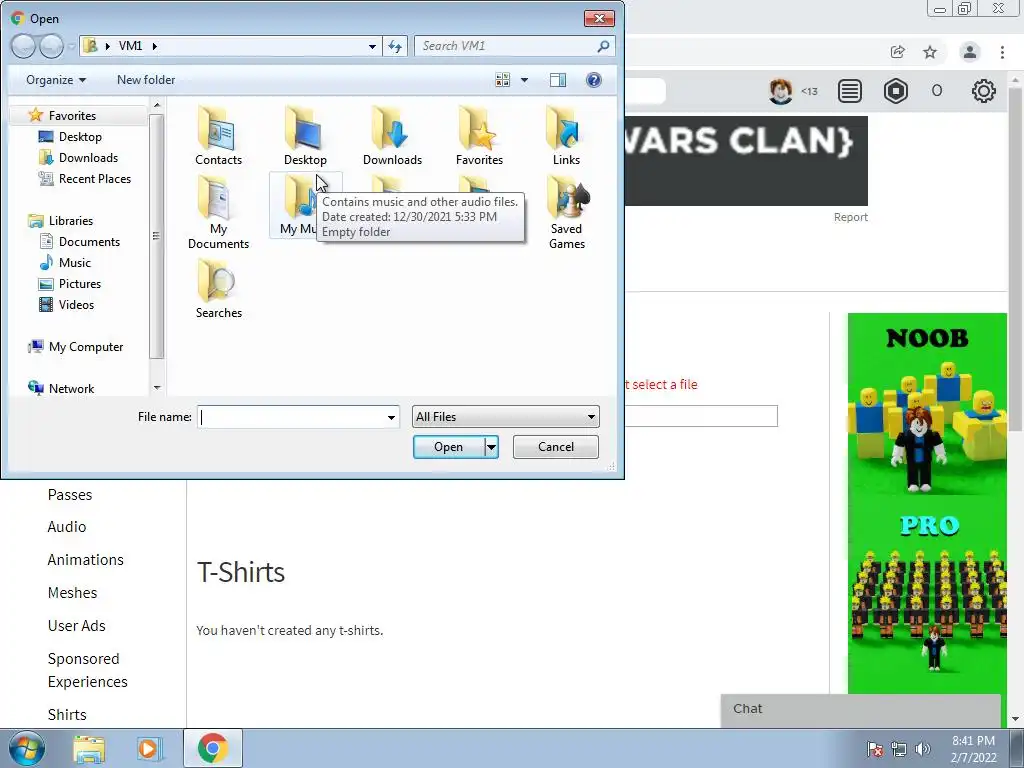Select the My Documents folder
Viewport: 1024px width, 768px height.
218,212
